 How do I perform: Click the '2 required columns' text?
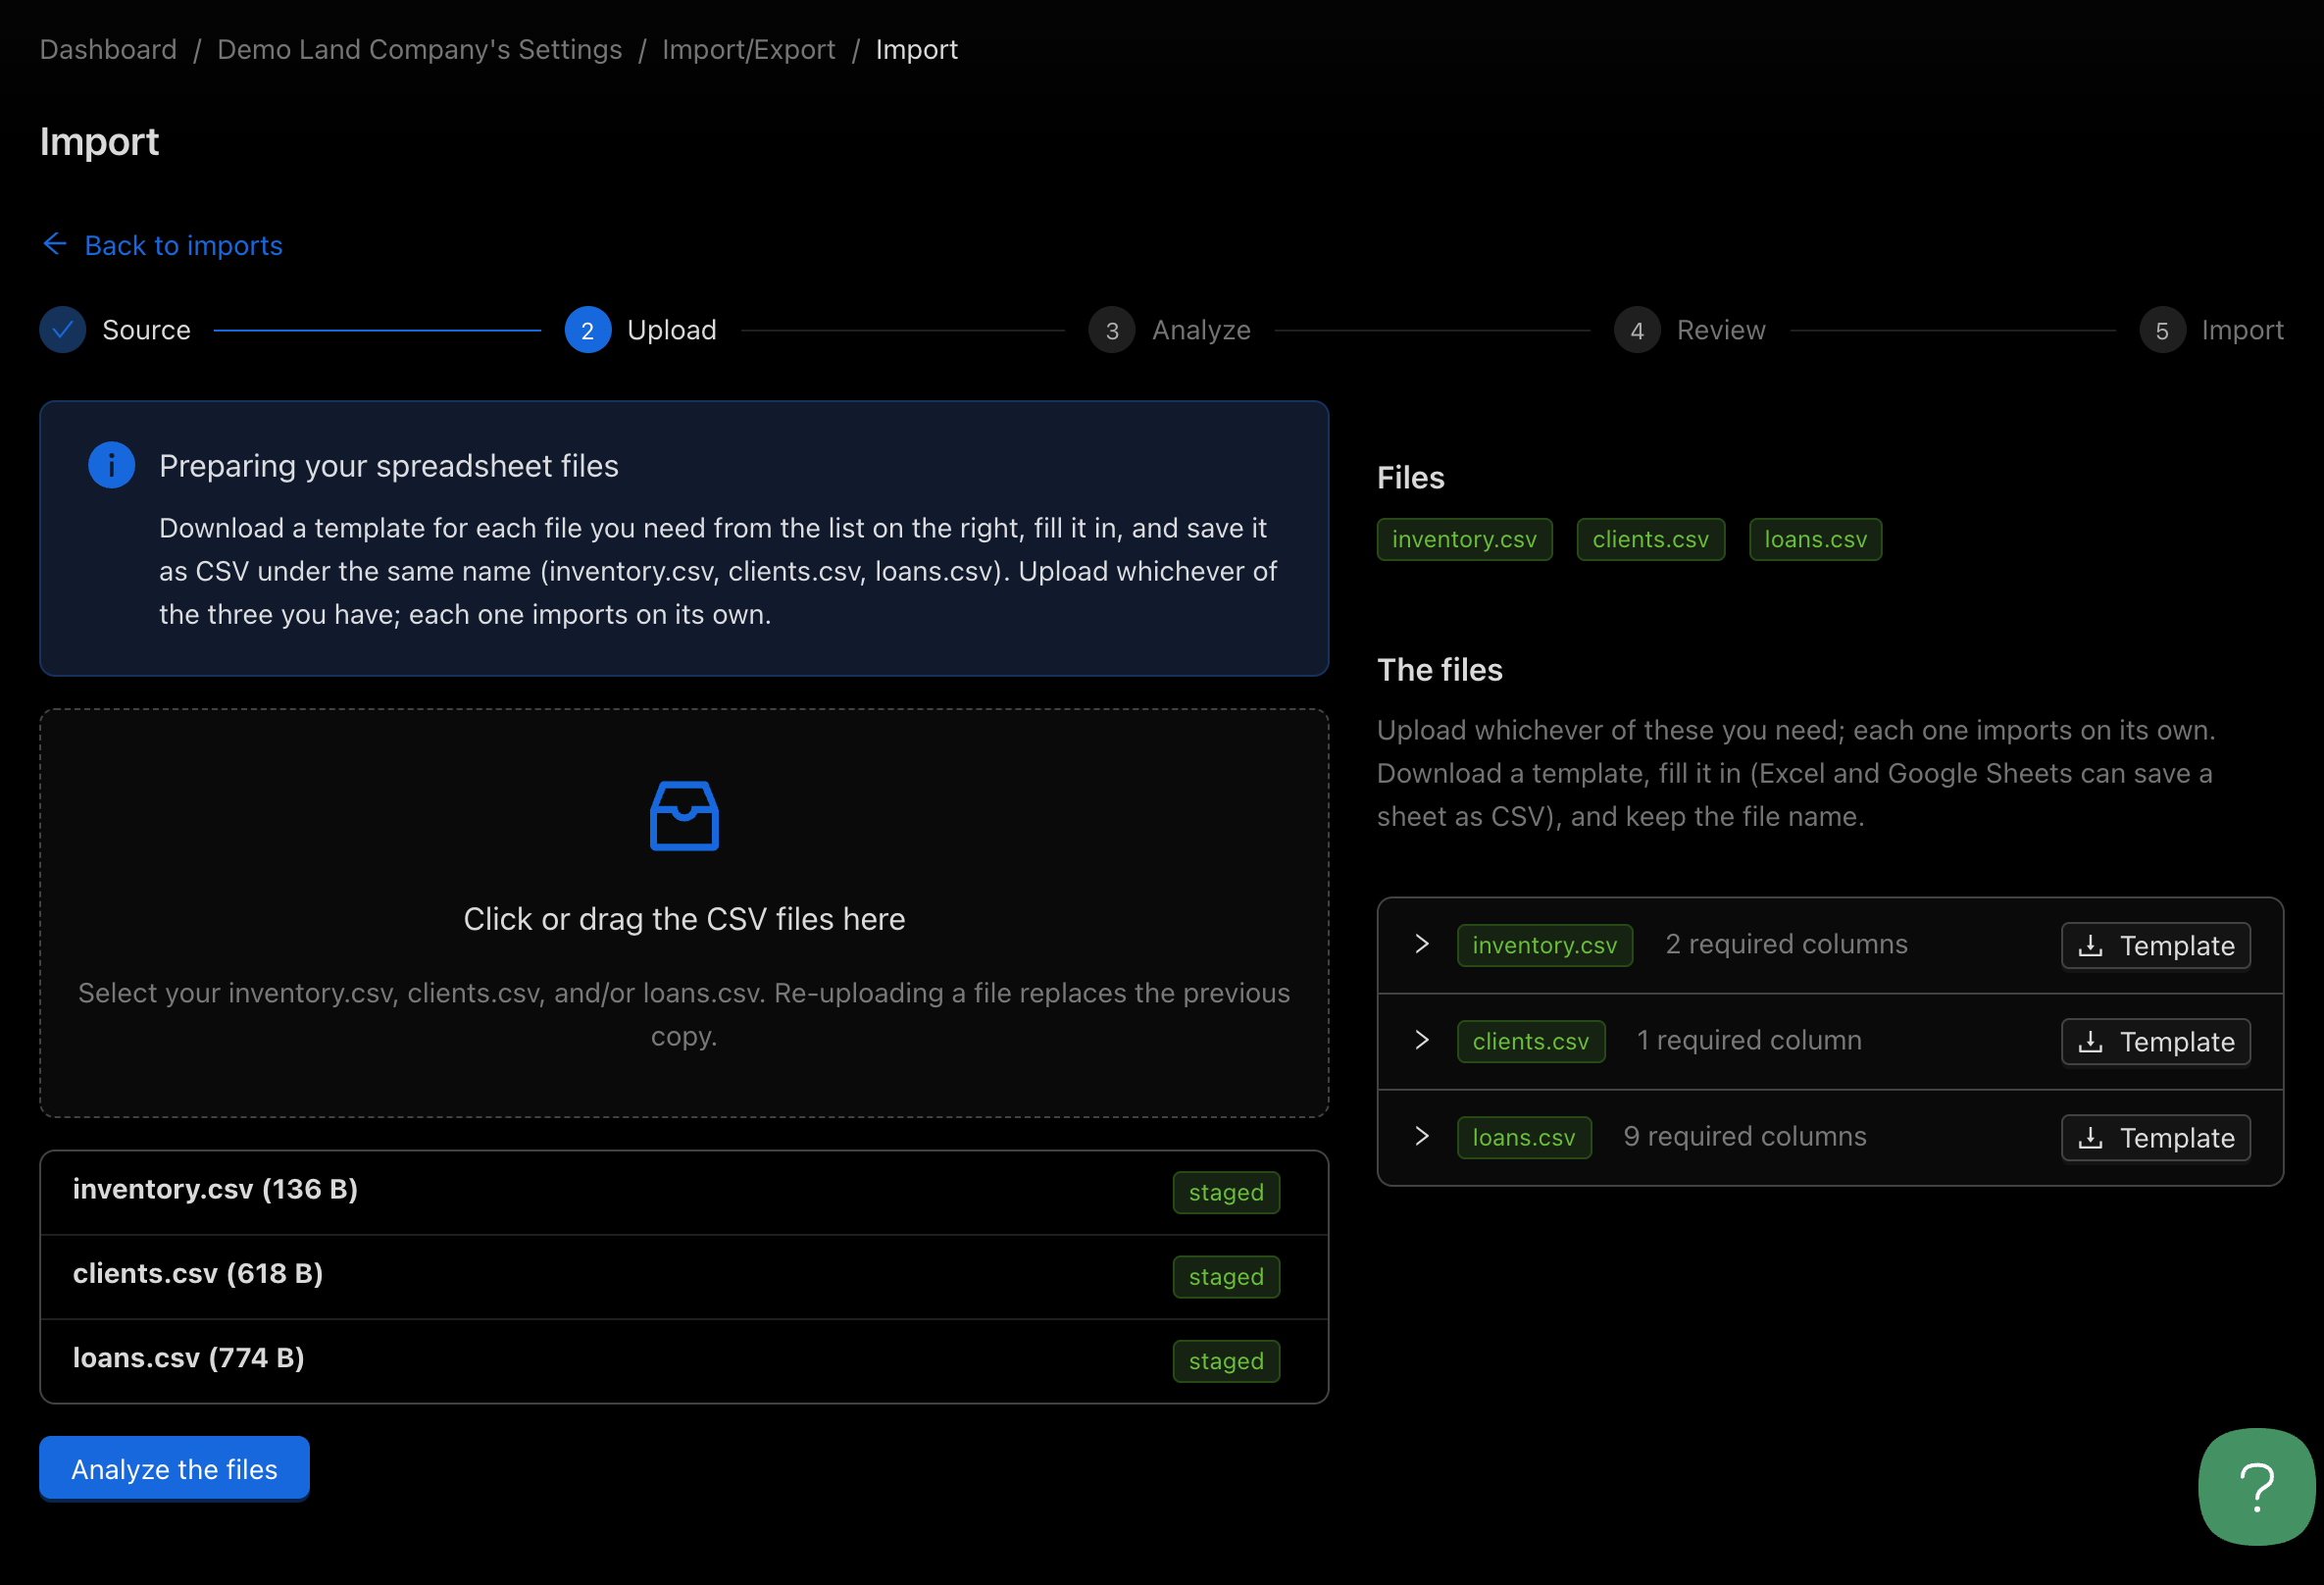pyautogui.click(x=1786, y=944)
